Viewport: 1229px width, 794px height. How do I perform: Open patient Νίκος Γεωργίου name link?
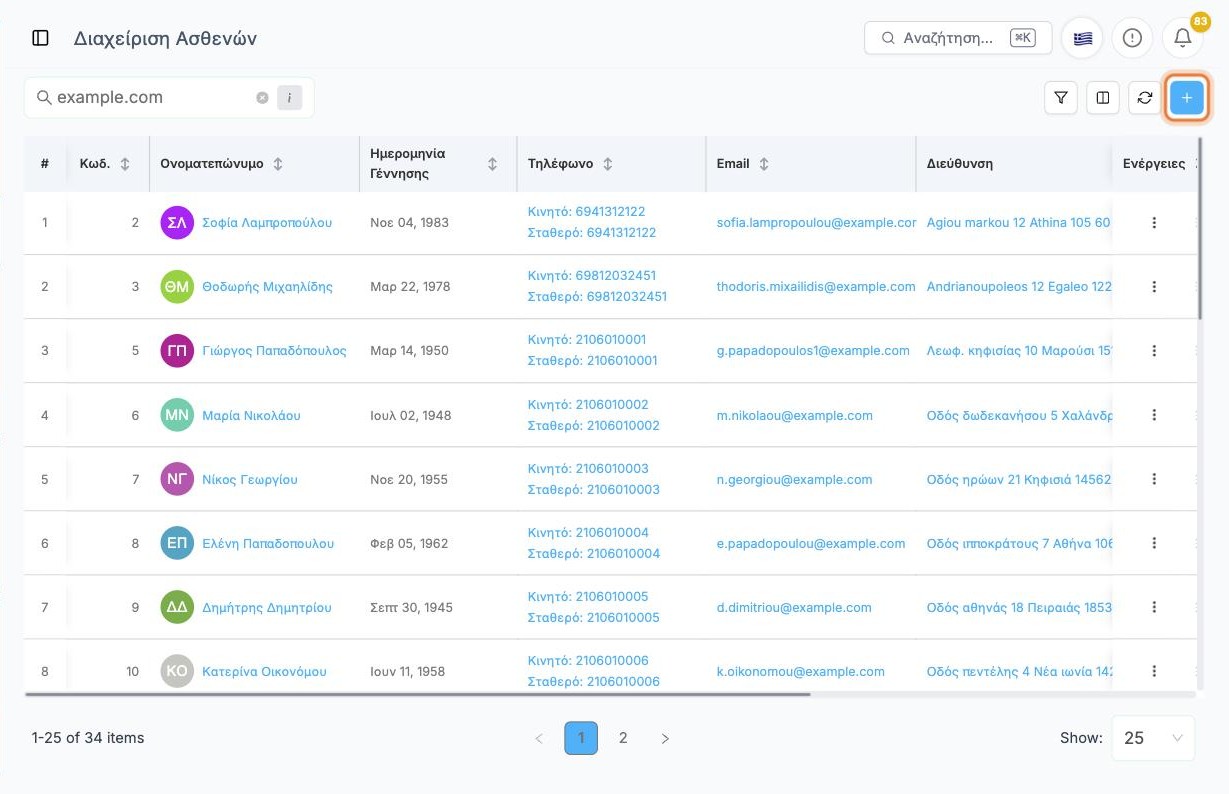point(250,479)
